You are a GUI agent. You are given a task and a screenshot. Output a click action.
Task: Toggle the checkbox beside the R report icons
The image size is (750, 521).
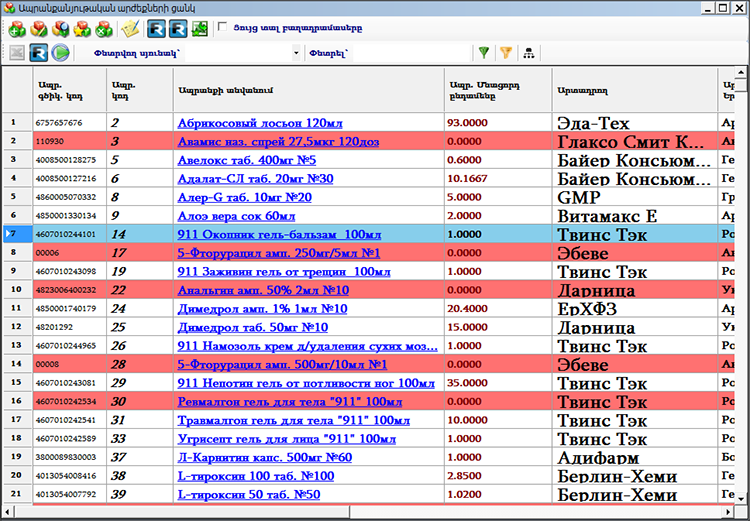222,27
